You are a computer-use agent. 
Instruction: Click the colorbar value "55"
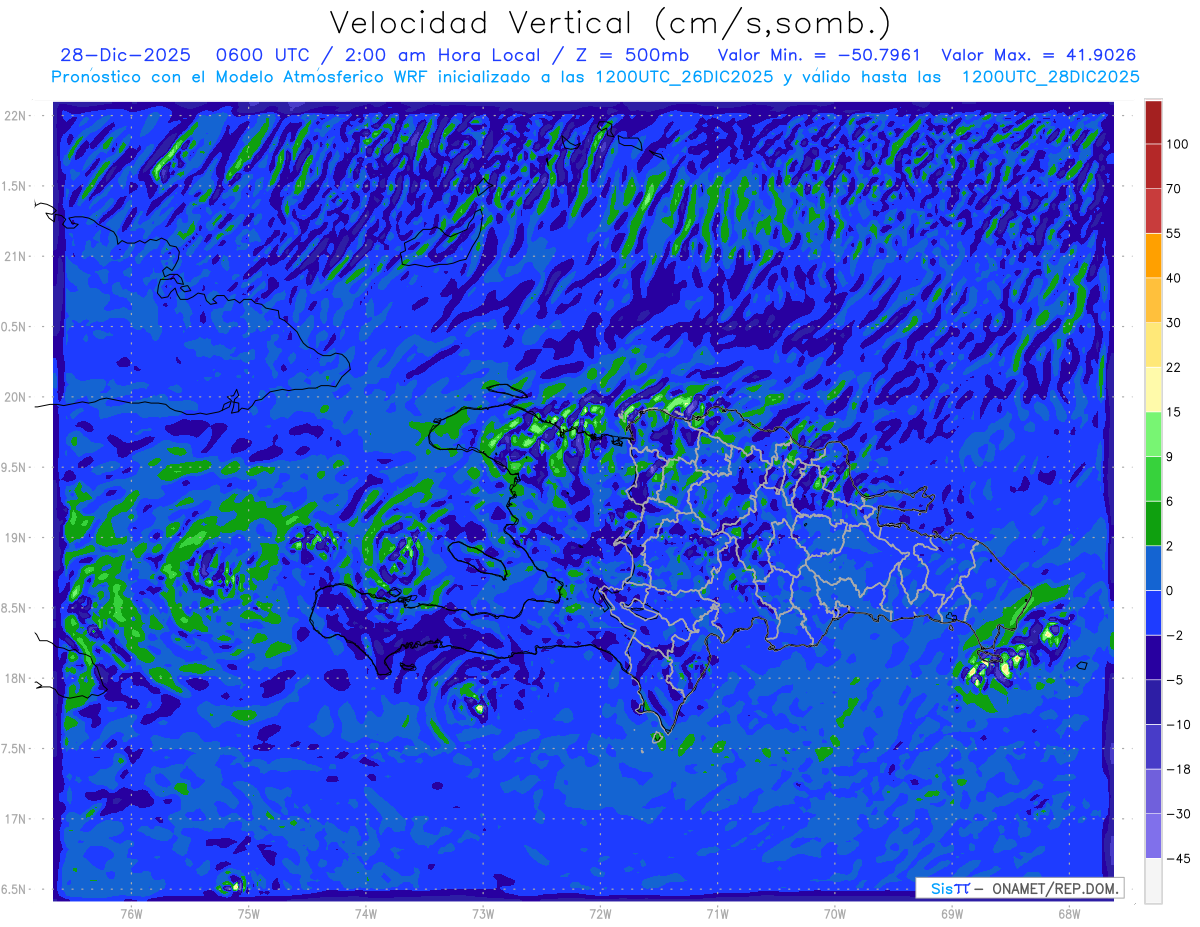(x=1174, y=233)
